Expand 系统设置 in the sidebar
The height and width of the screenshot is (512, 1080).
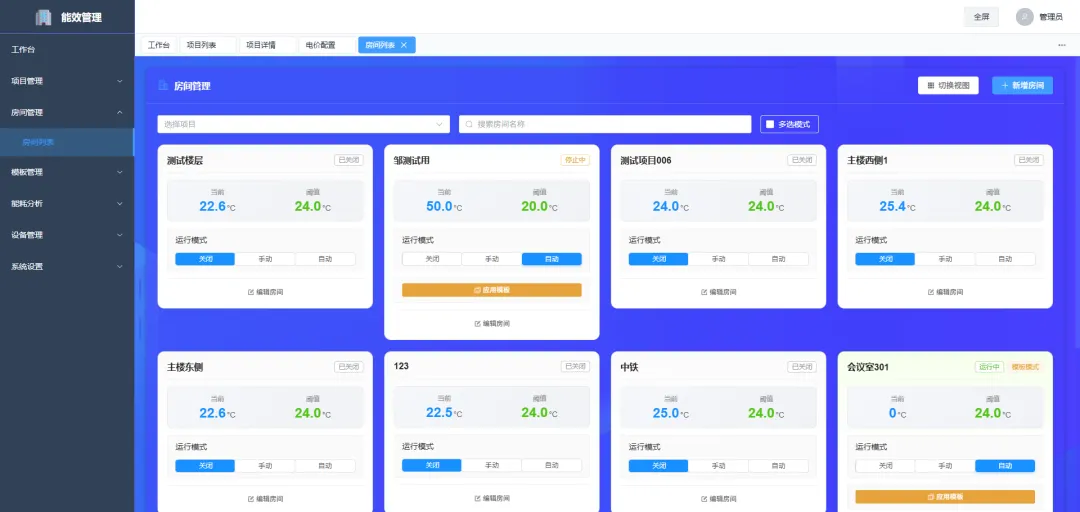67,266
